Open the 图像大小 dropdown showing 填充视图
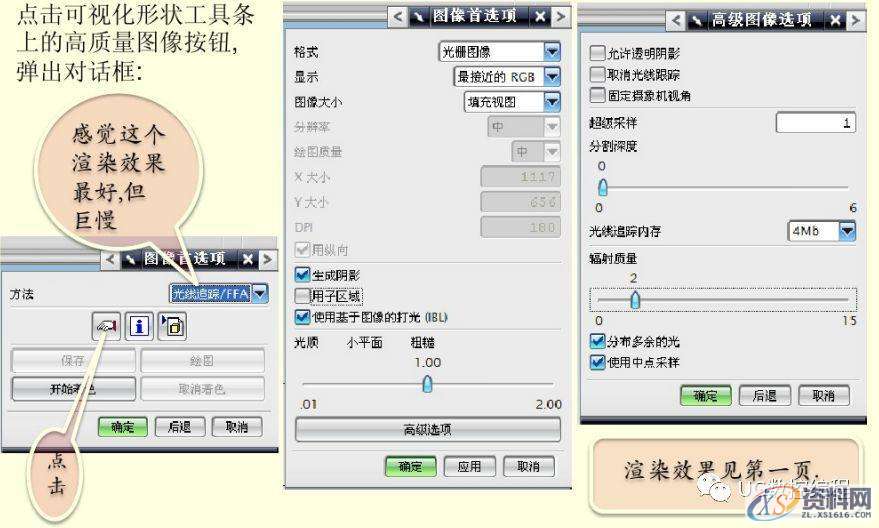This screenshot has height=528, width=879. click(x=512, y=102)
